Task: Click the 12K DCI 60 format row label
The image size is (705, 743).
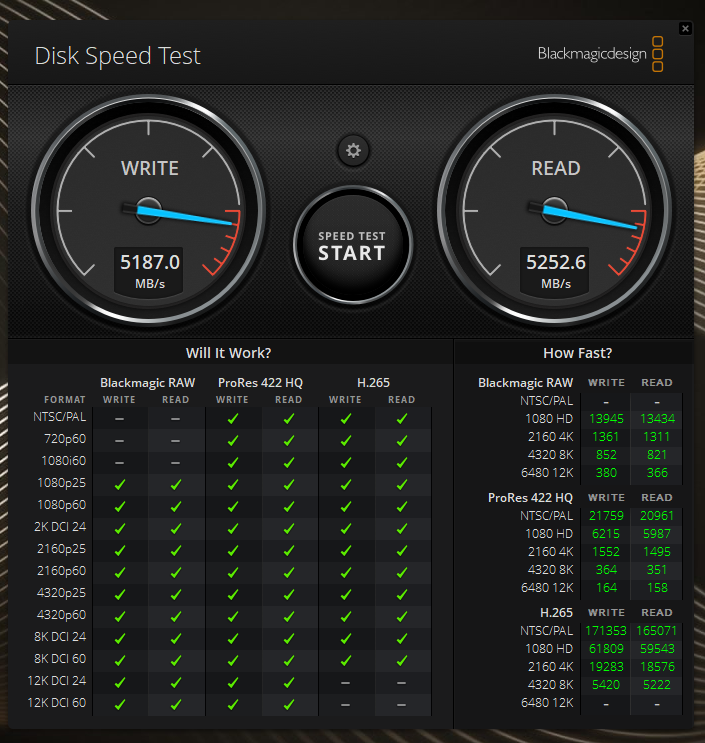Action: (57, 703)
